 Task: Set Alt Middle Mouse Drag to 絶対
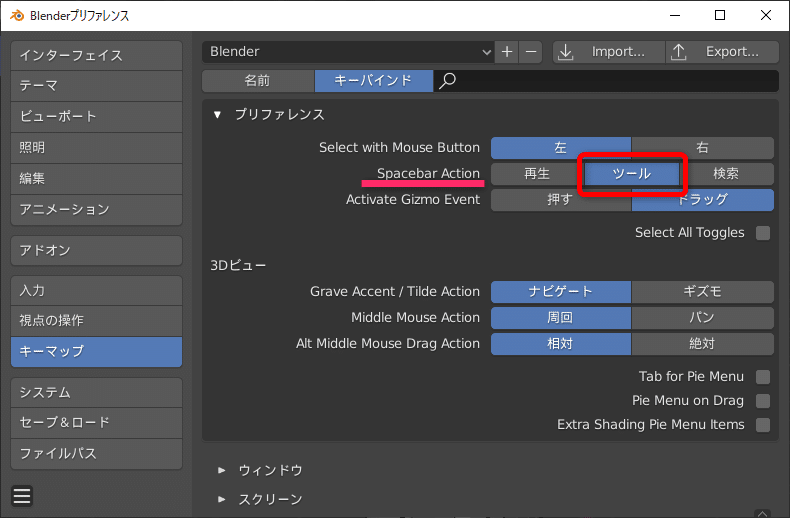coord(702,344)
